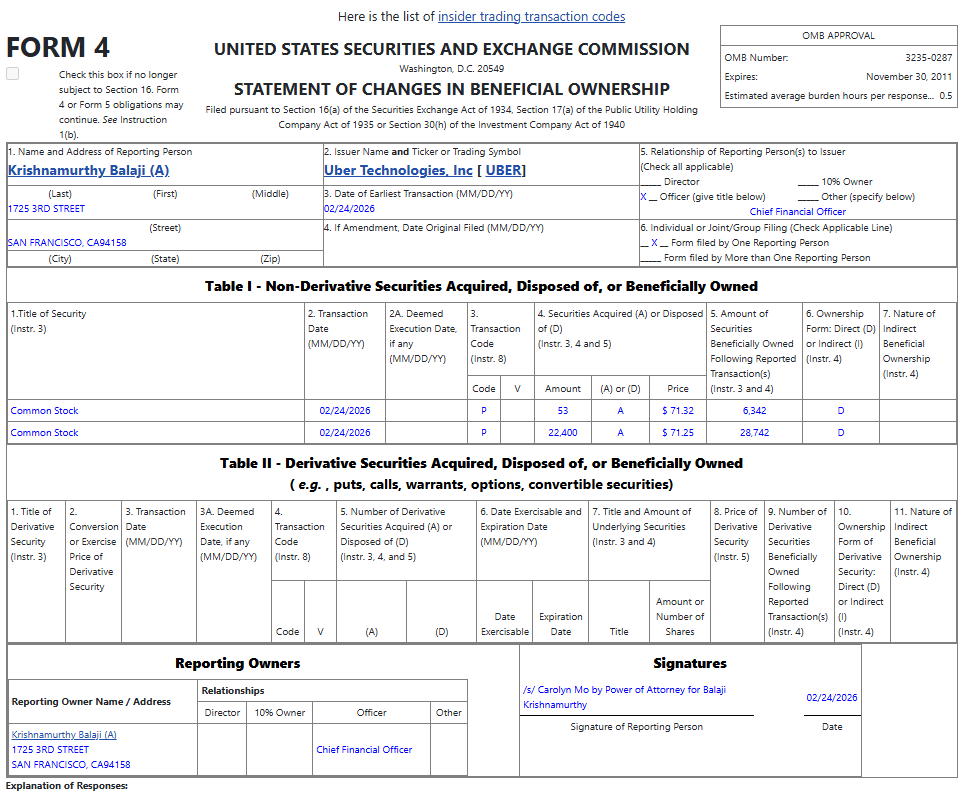Click beneficially owned amount 28,742
The image size is (966, 801).
coord(754,433)
